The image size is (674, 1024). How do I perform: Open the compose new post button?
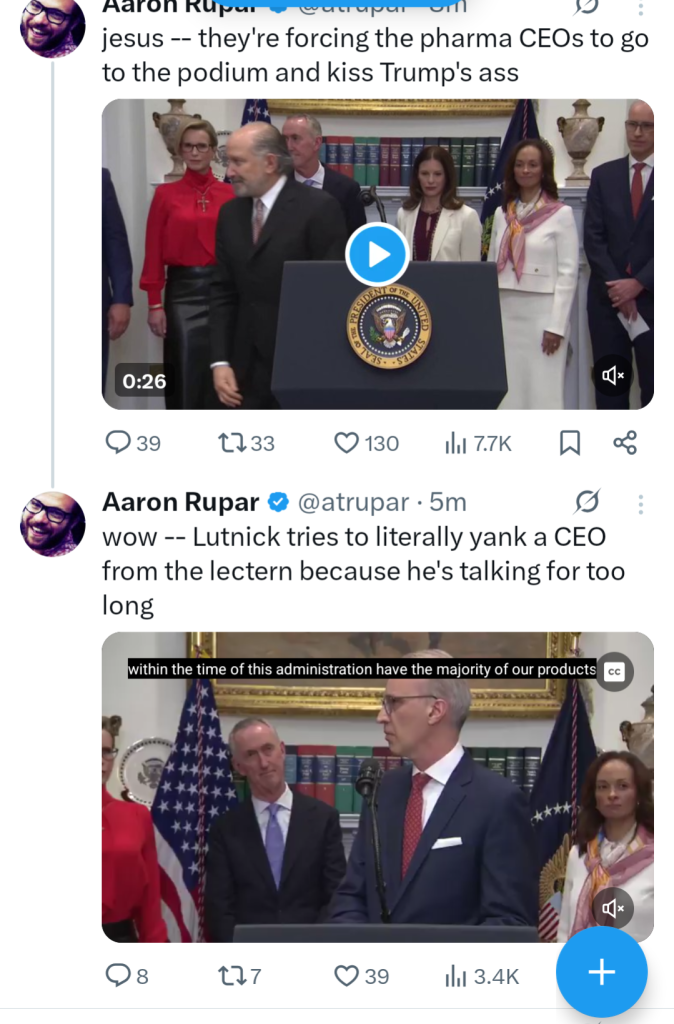pos(601,971)
